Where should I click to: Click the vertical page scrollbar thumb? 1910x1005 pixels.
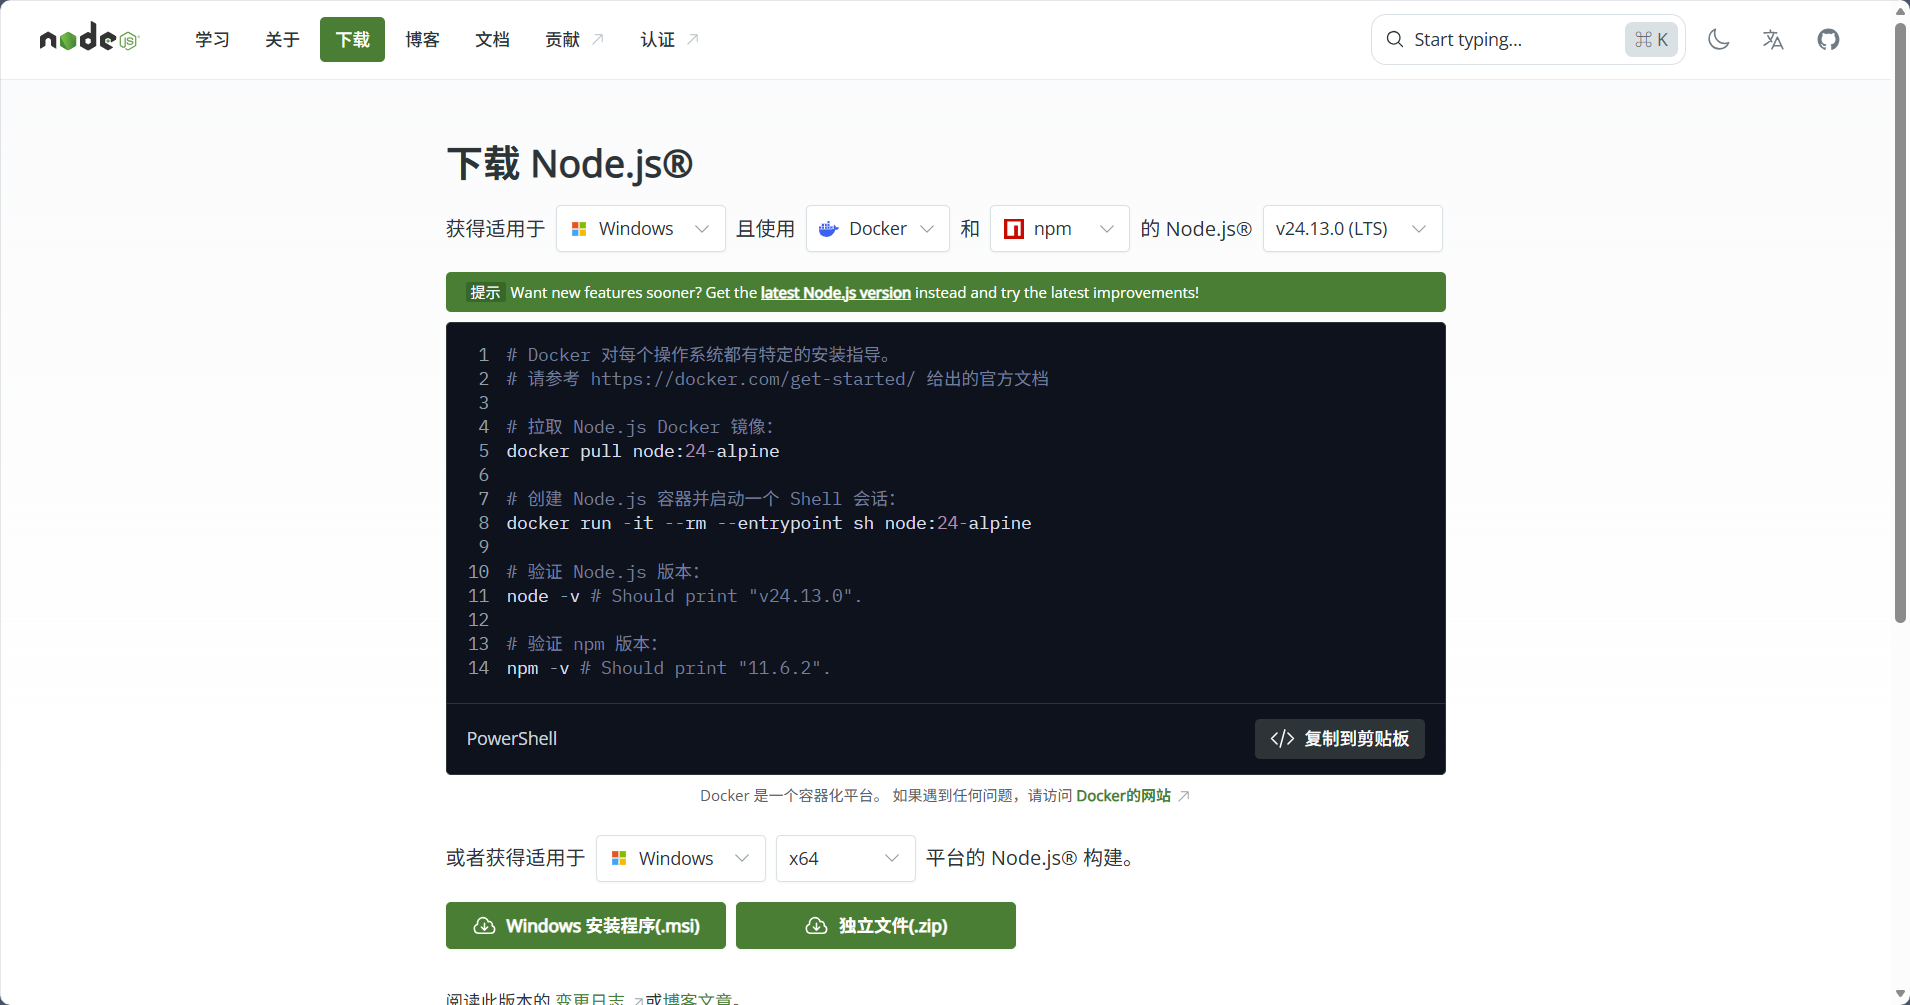pos(1900,322)
